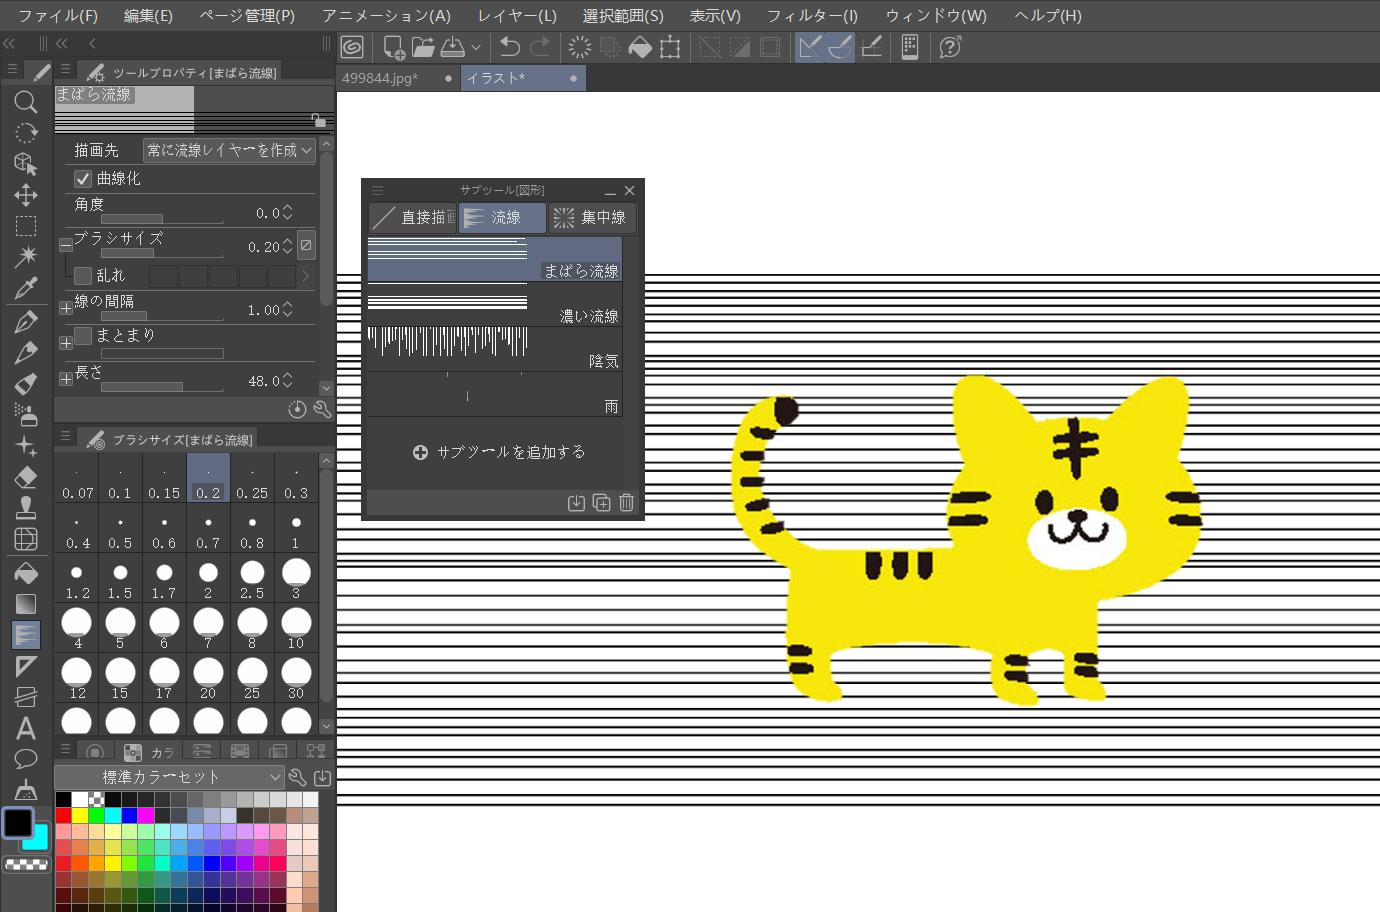
Task: Select the Pen tool
Action: (26, 321)
